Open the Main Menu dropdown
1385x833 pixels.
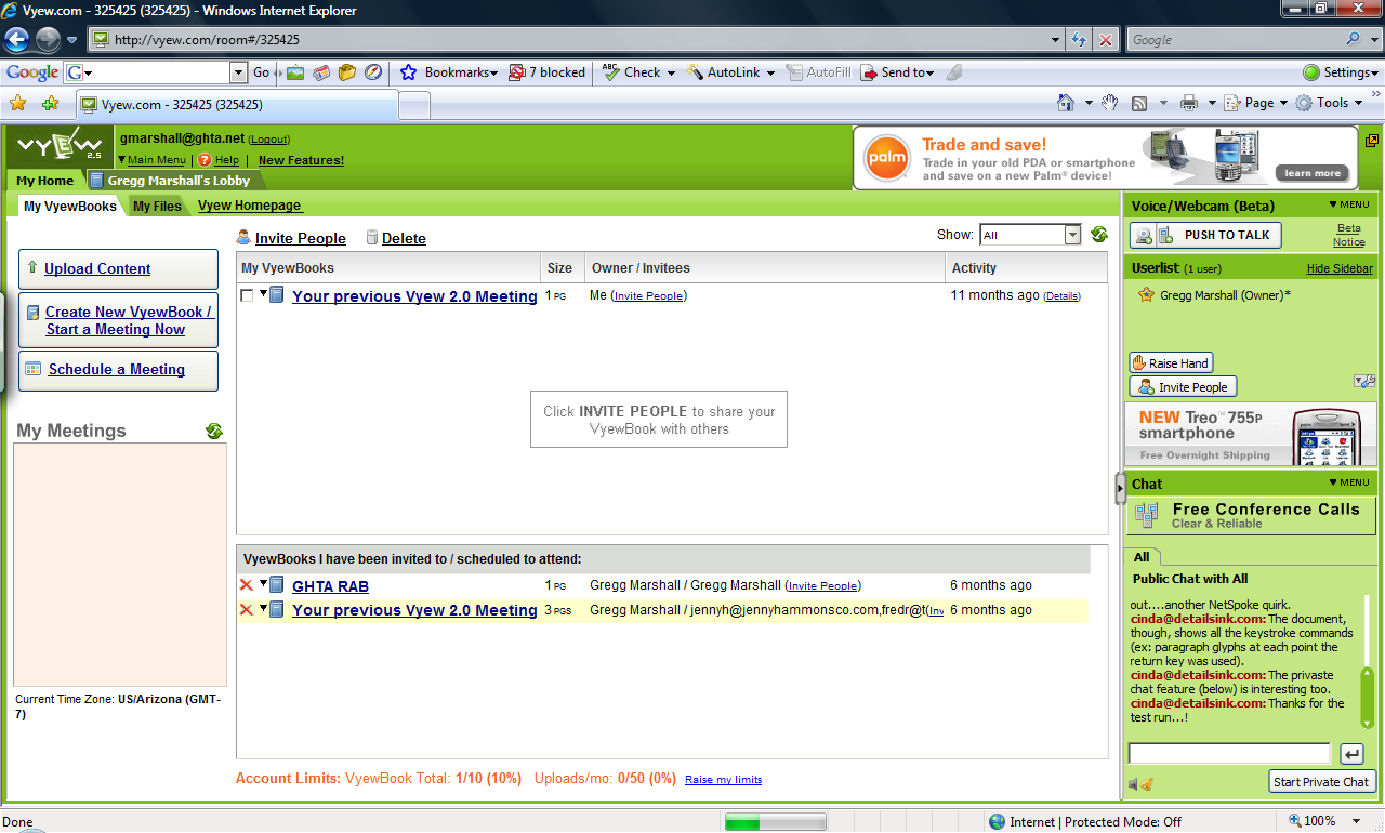tap(152, 160)
